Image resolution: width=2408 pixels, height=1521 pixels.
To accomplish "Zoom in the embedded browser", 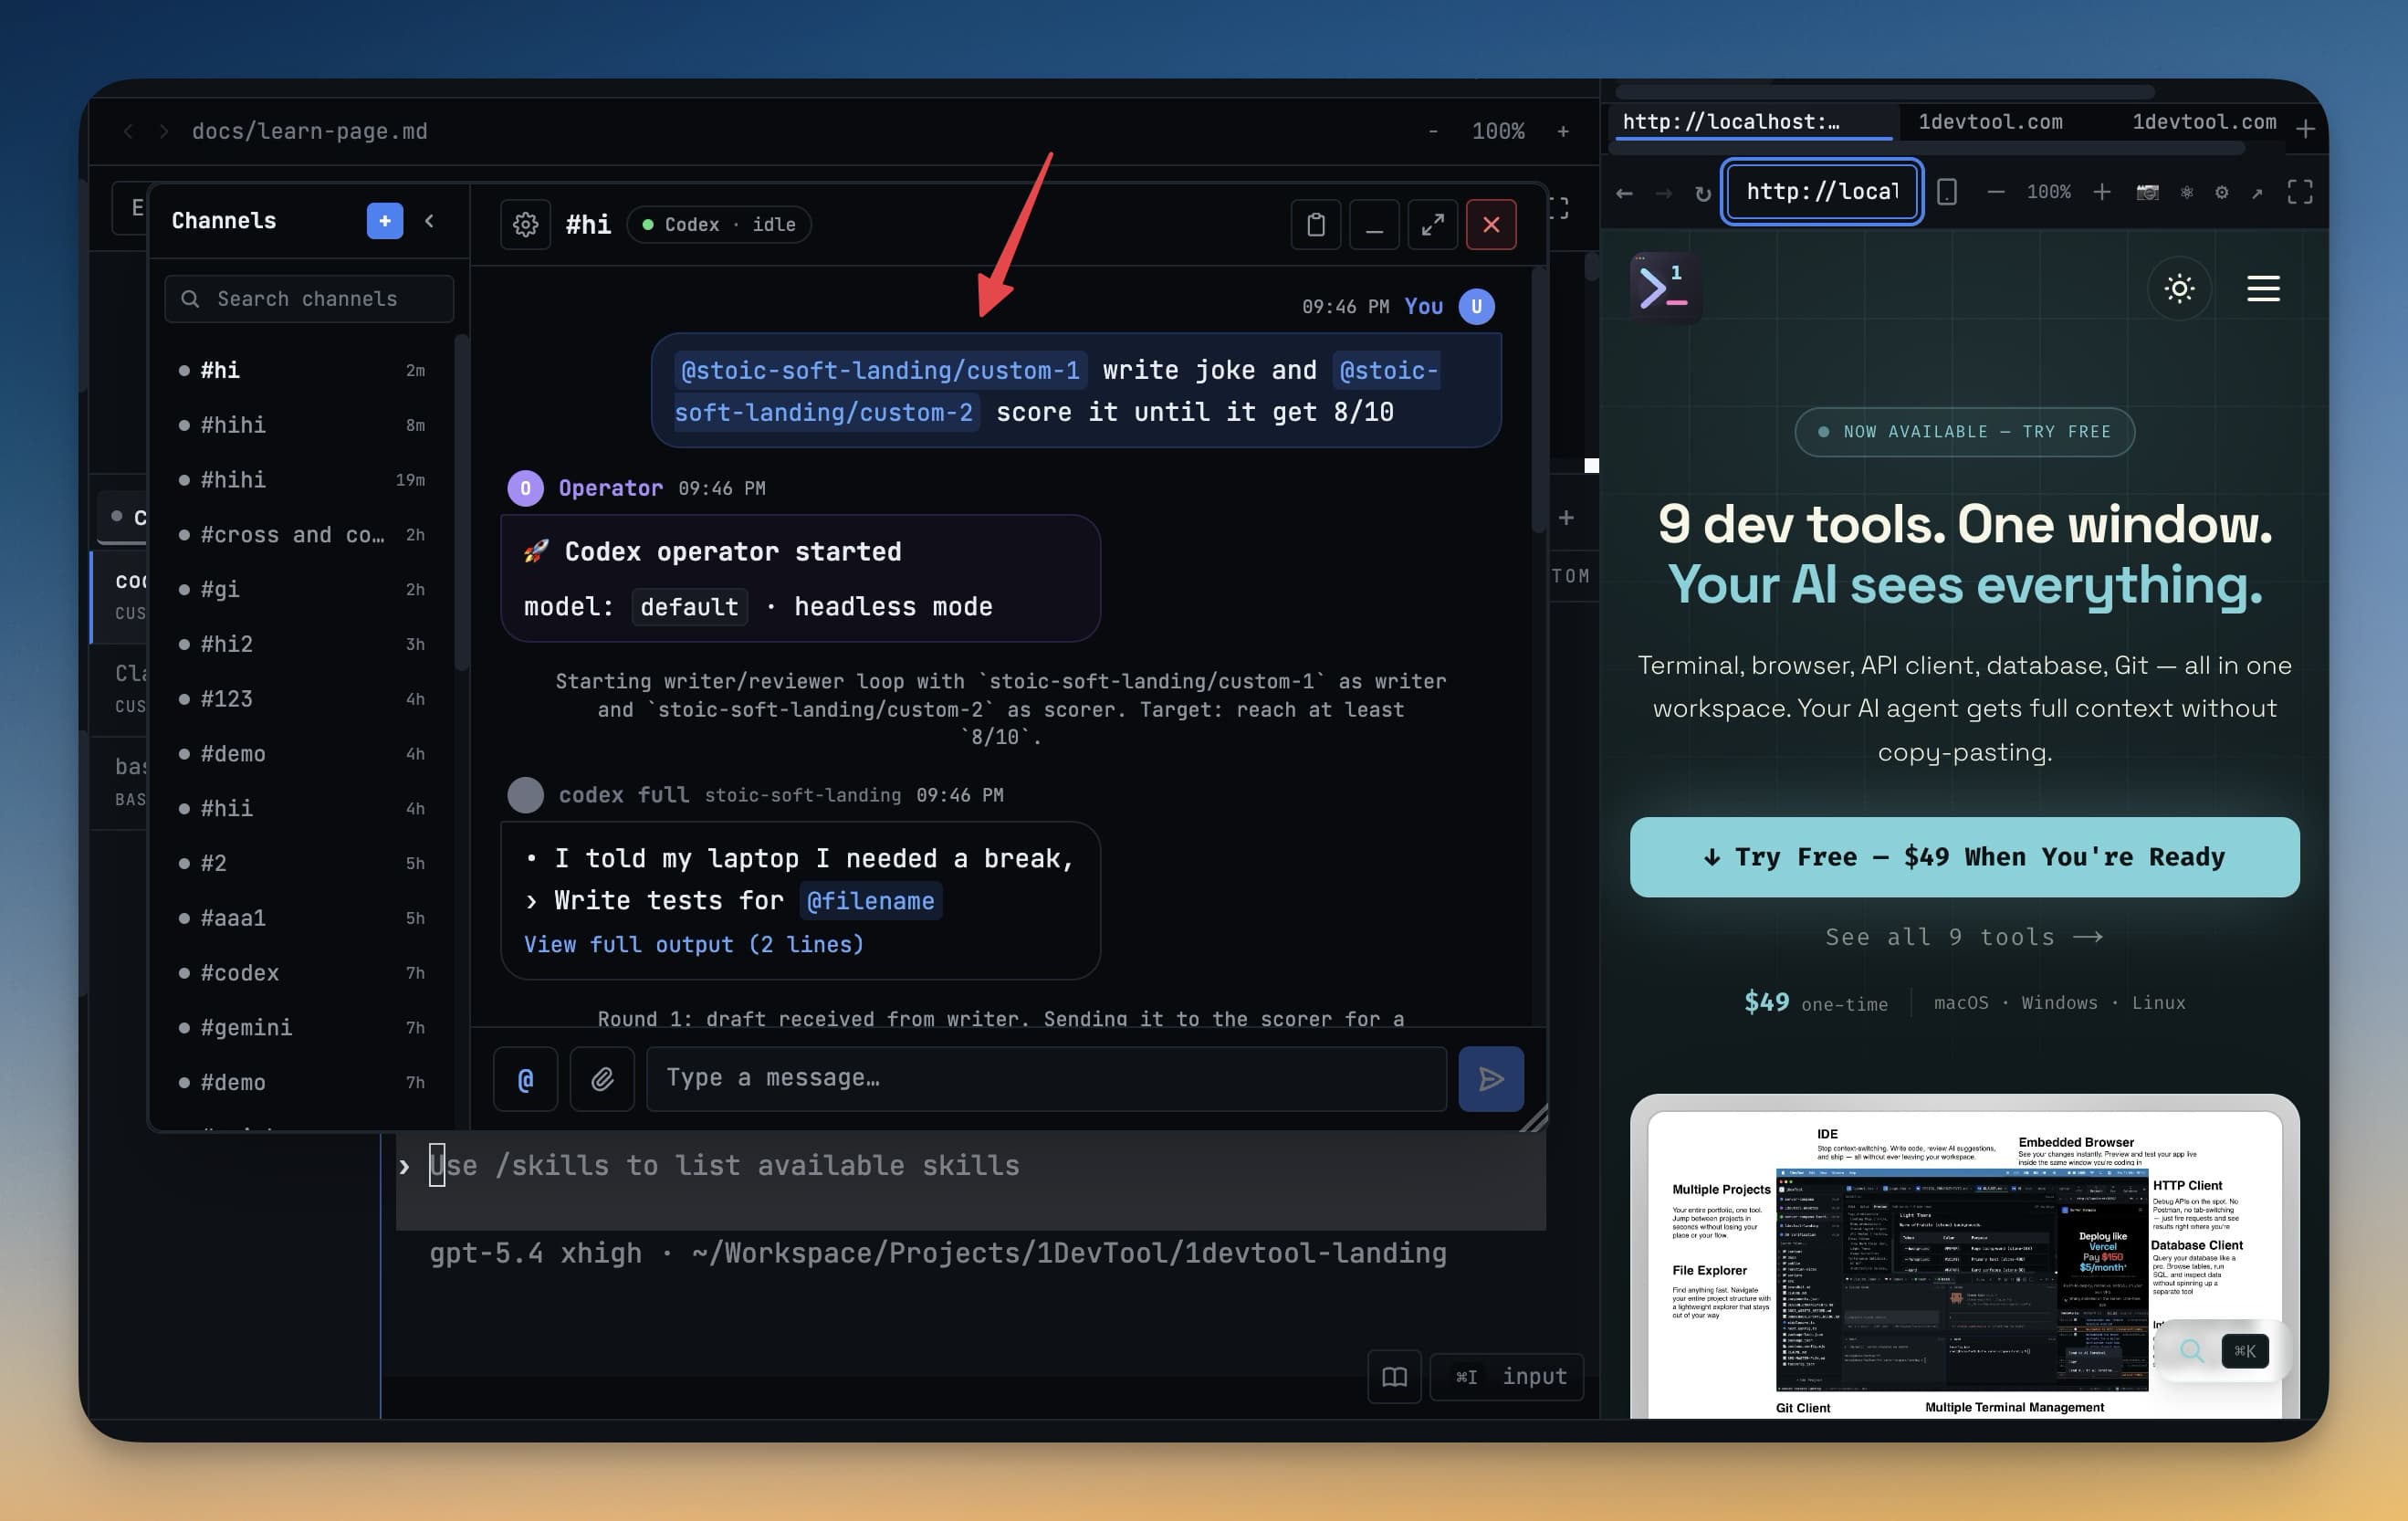I will click(2102, 192).
